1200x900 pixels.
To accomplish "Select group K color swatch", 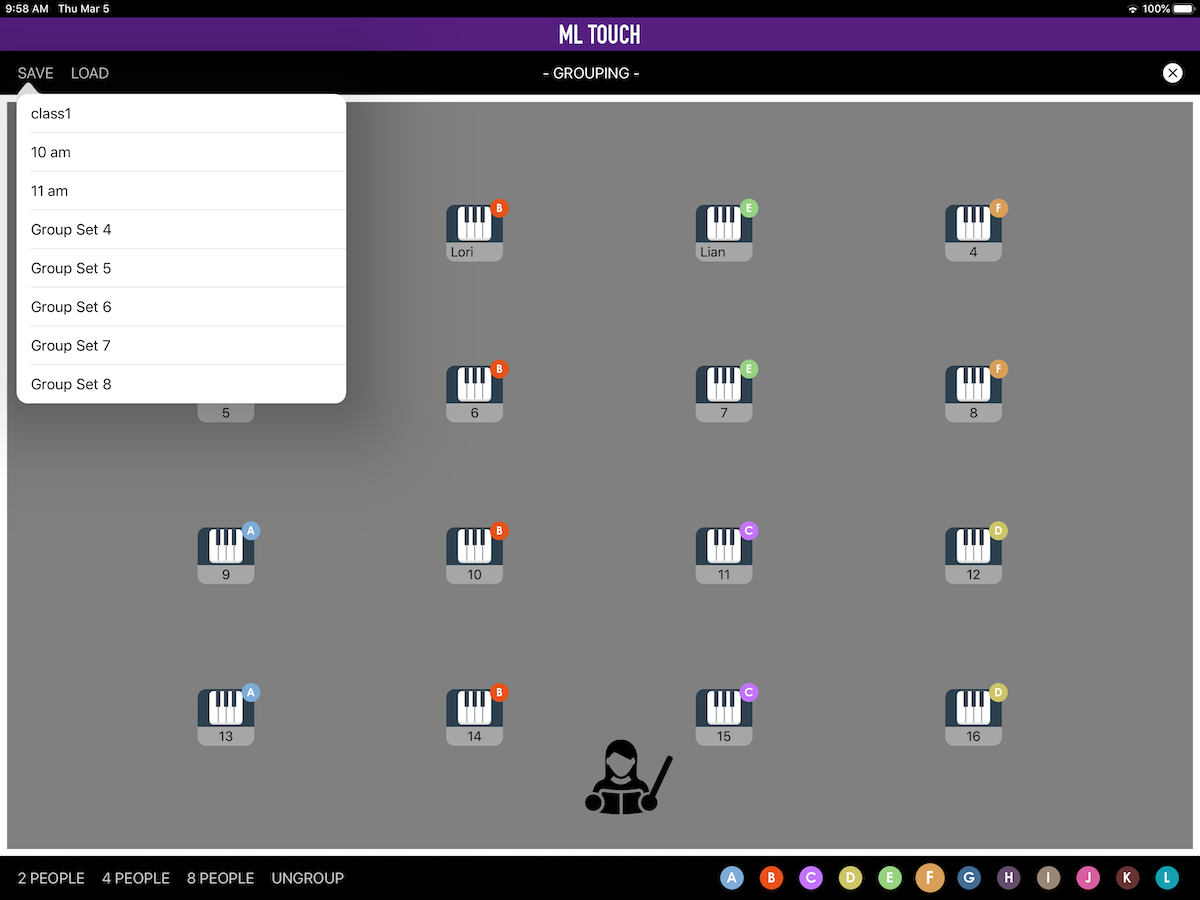I will pos(1127,878).
